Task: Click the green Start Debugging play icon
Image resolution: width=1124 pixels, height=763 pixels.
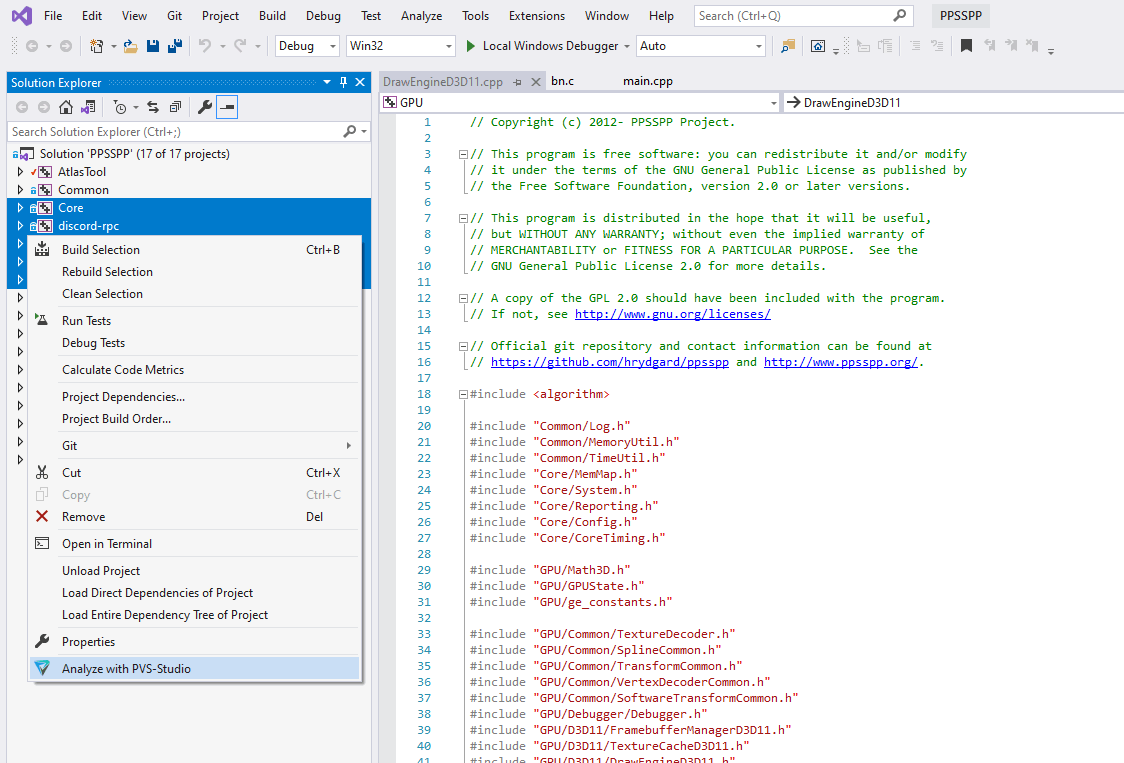Action: click(470, 46)
